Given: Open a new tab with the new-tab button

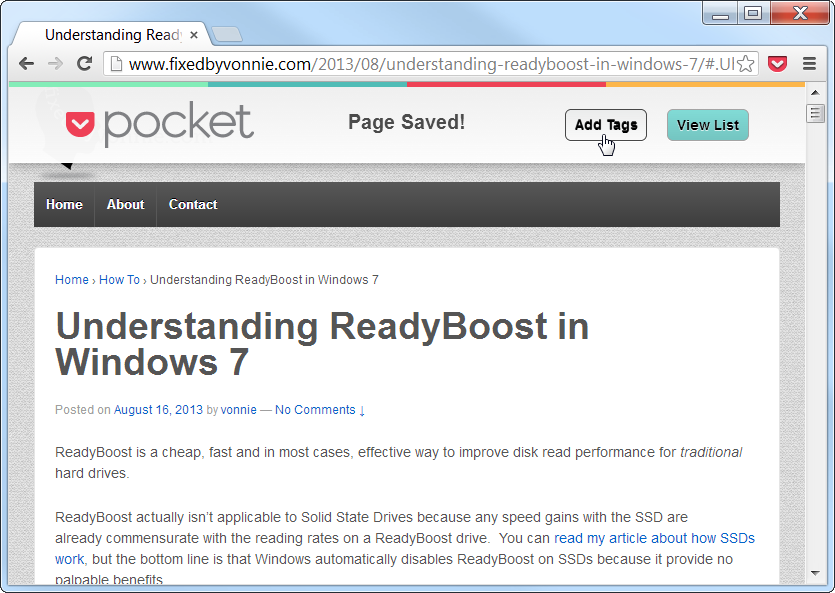Looking at the screenshot, I should coord(227,35).
